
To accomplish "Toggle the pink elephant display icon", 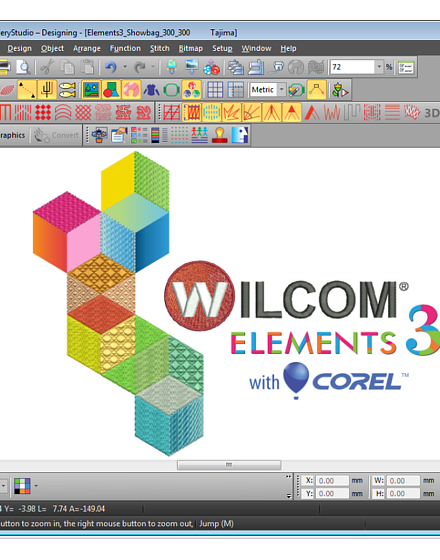I will click(131, 89).
